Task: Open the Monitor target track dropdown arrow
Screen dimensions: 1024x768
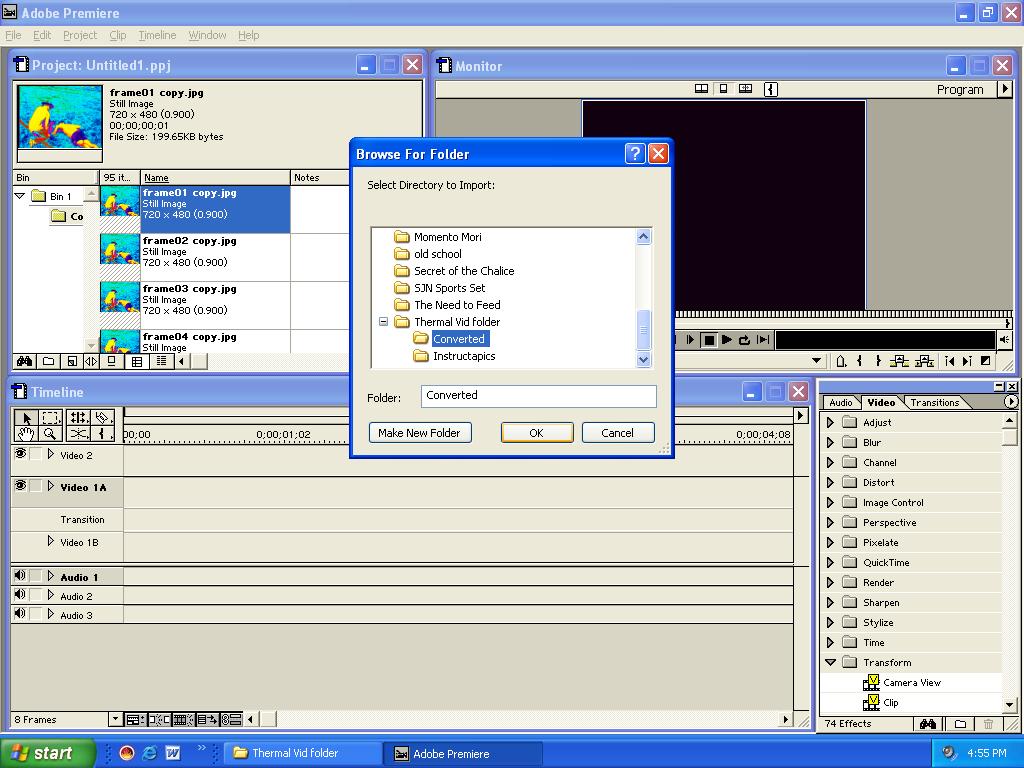Action: [x=816, y=360]
